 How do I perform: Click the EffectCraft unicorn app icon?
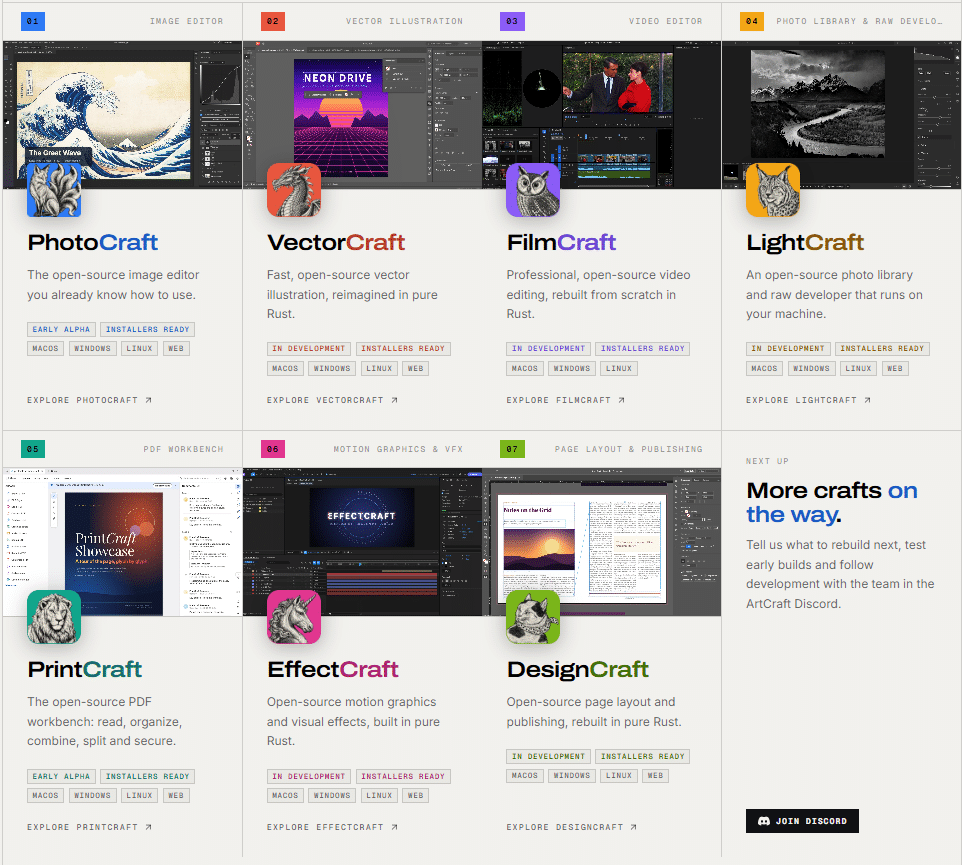(x=294, y=617)
